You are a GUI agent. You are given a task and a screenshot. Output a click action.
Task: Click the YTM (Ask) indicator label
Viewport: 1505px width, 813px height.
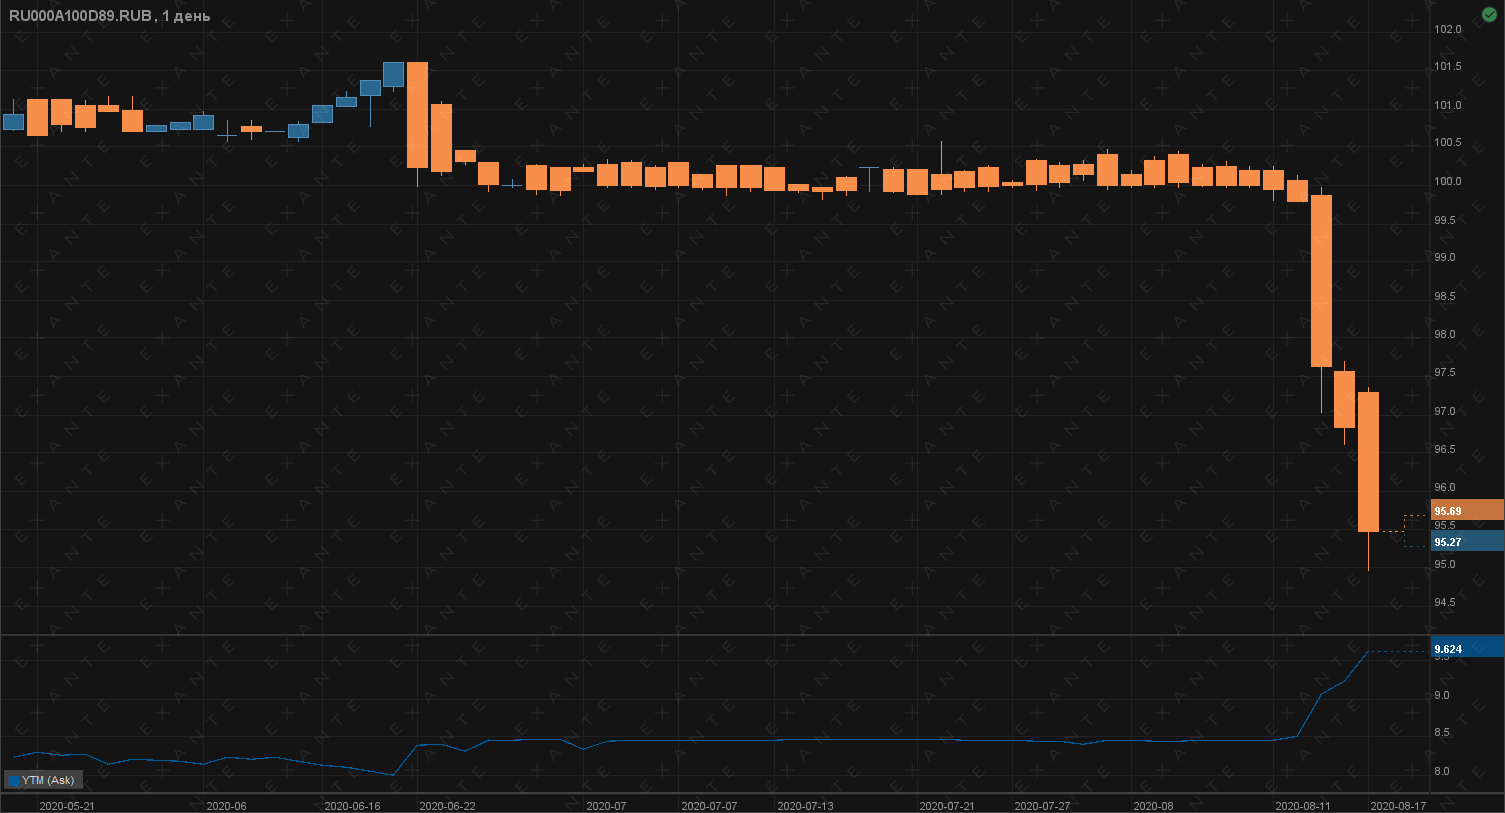click(x=48, y=780)
